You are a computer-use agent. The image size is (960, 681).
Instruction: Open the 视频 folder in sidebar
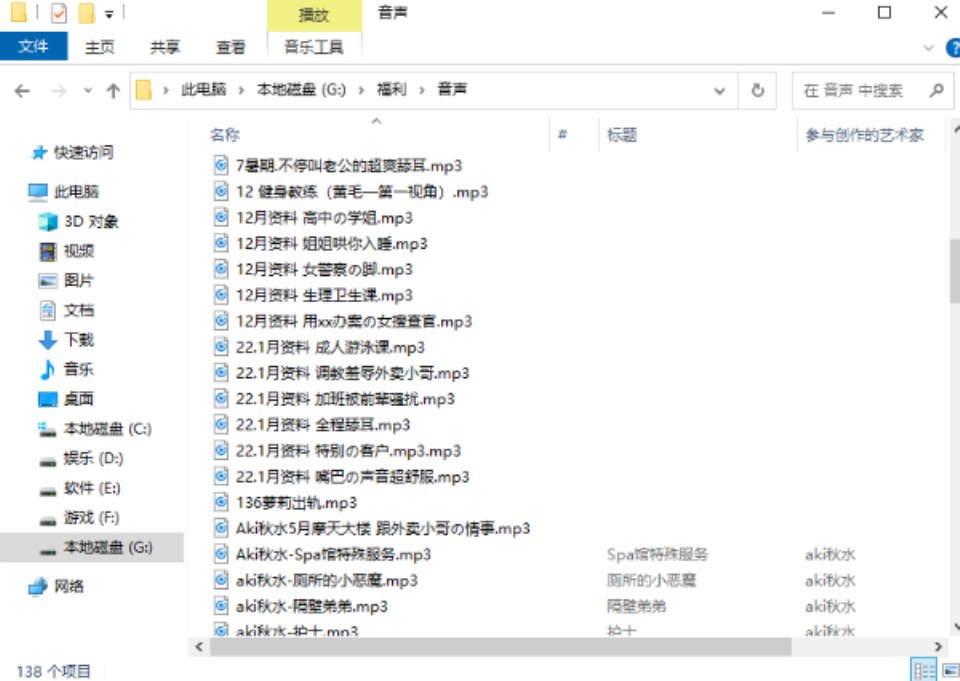pos(66,250)
